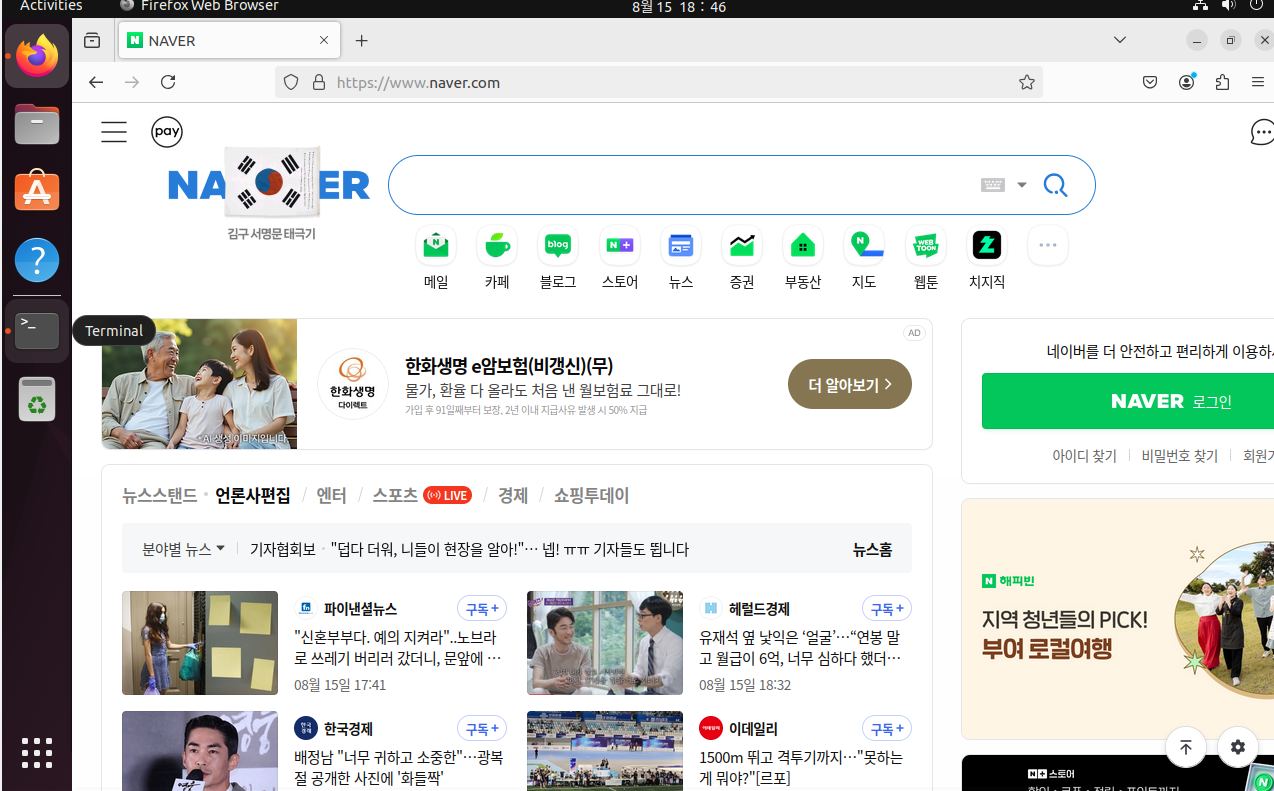Image resolution: width=1274 pixels, height=791 pixels.
Task: Open the 비밀번호 찾기 link
Action: coord(1180,456)
